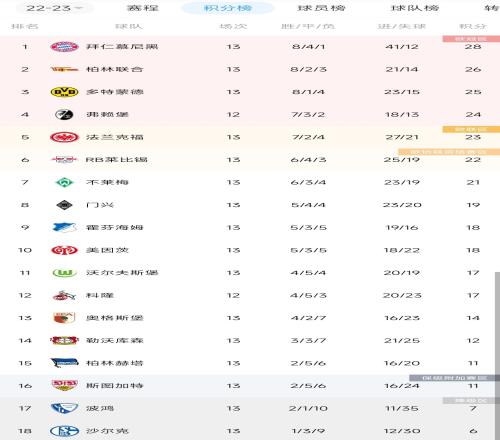Select the 积分榜 tab
The height and width of the screenshot is (440, 500).
(228, 8)
